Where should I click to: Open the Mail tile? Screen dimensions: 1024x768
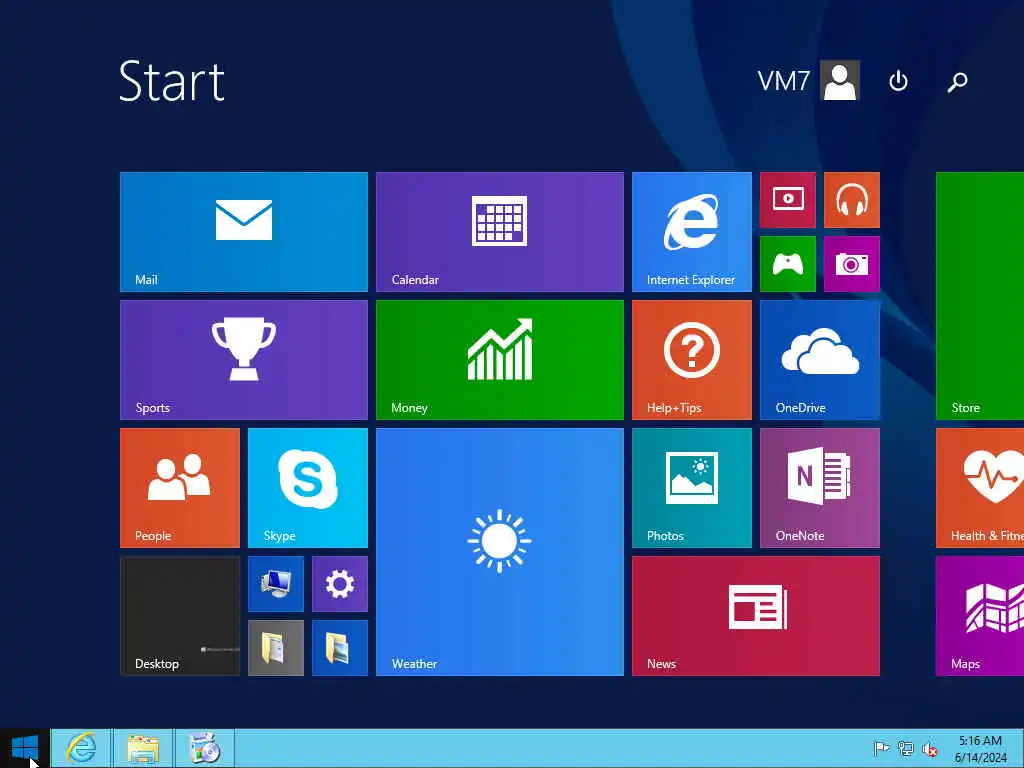(244, 232)
